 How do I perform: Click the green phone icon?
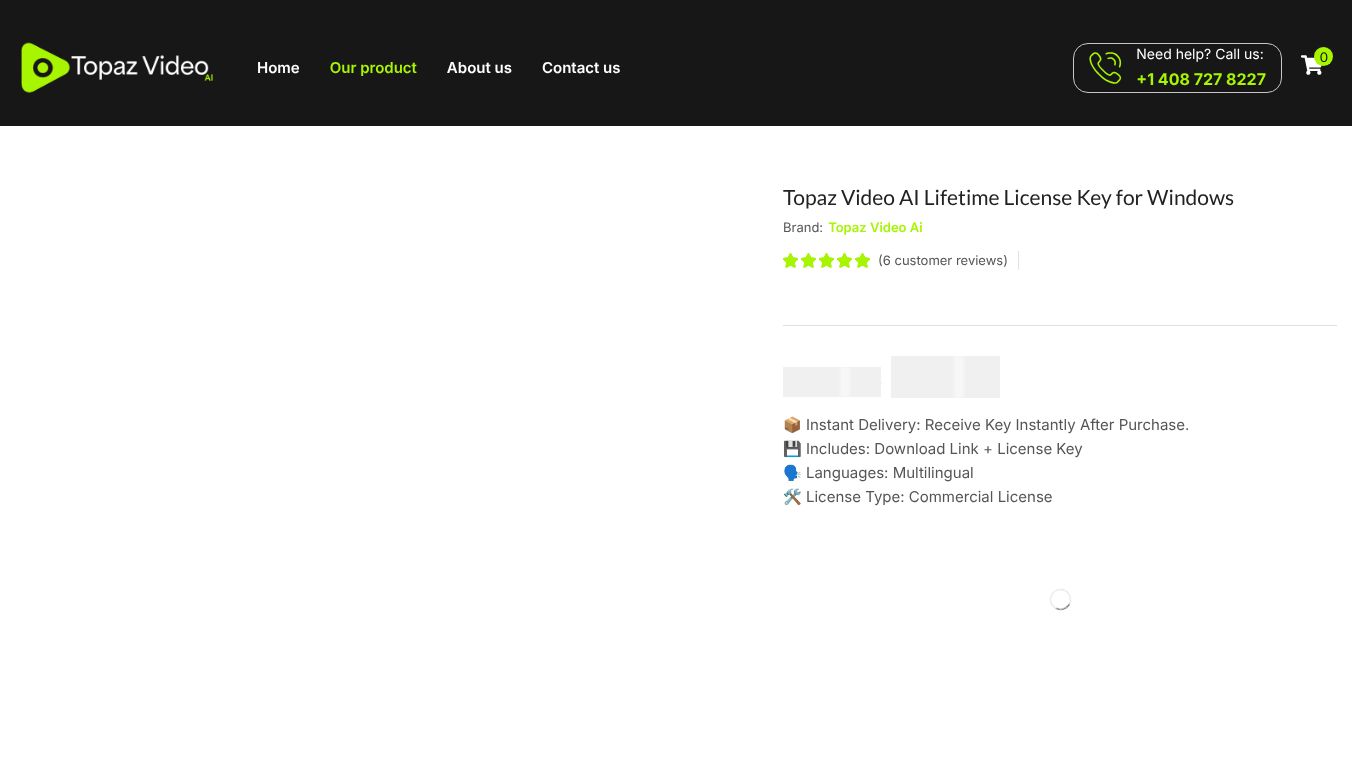1104,67
